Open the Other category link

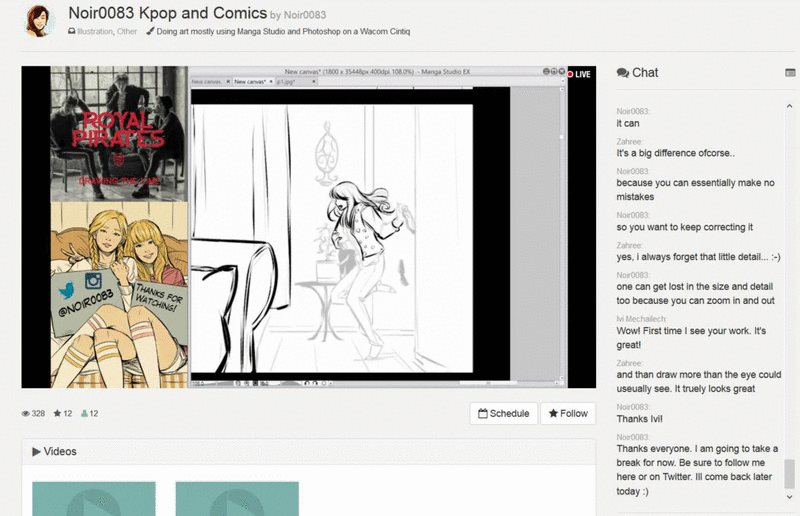click(127, 32)
